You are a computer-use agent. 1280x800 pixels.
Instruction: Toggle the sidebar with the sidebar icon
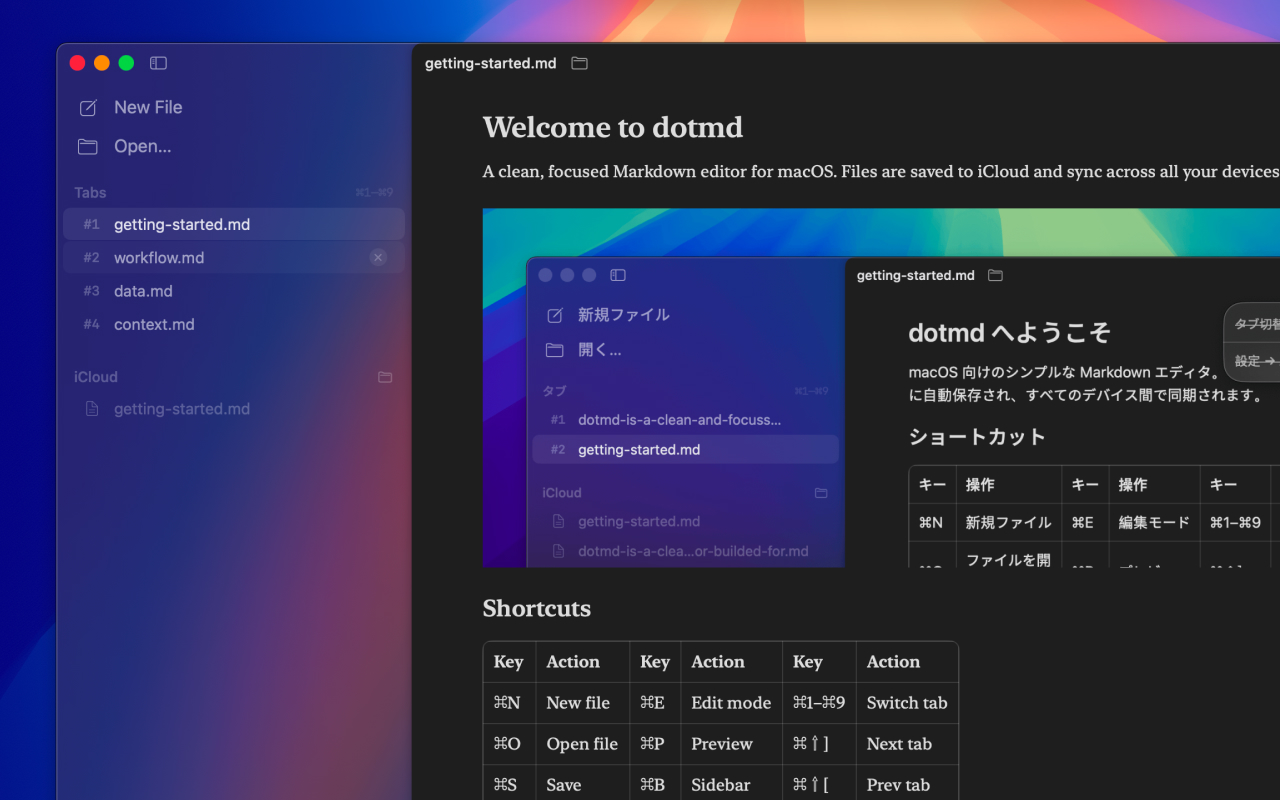[158, 63]
